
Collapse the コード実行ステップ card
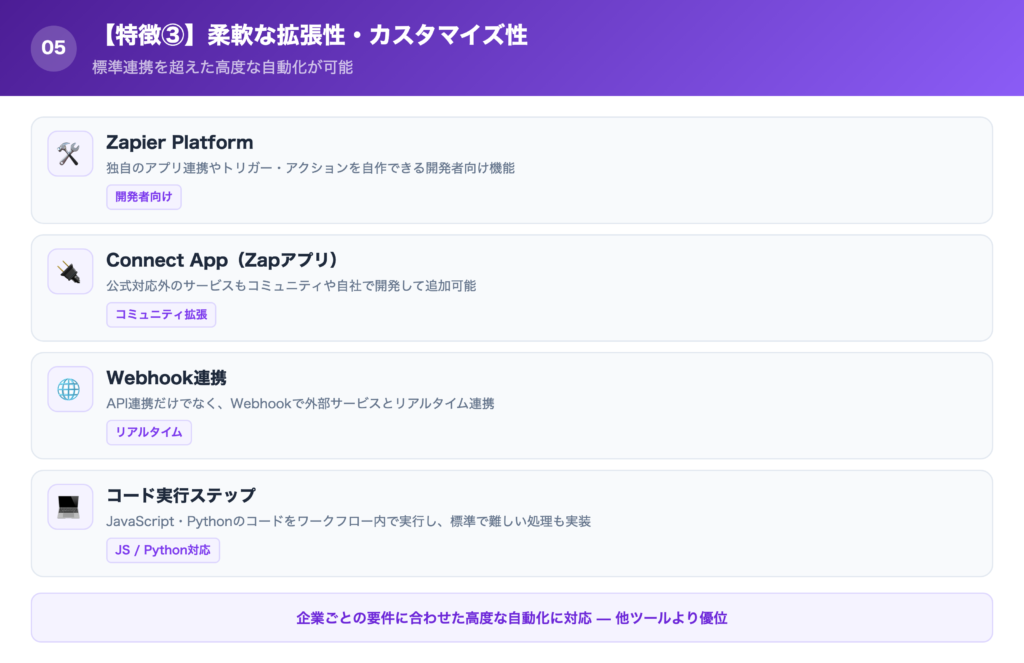pyautogui.click(x=512, y=523)
